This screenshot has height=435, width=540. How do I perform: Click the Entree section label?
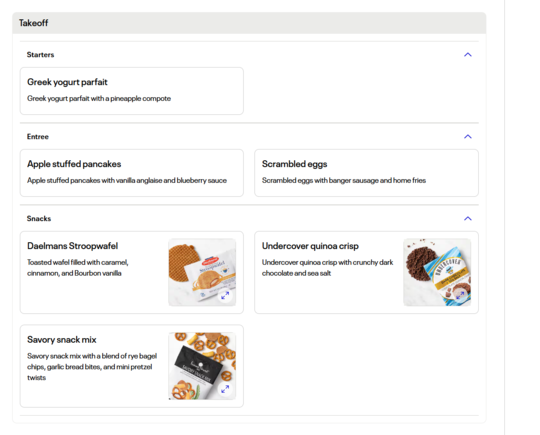click(x=38, y=137)
